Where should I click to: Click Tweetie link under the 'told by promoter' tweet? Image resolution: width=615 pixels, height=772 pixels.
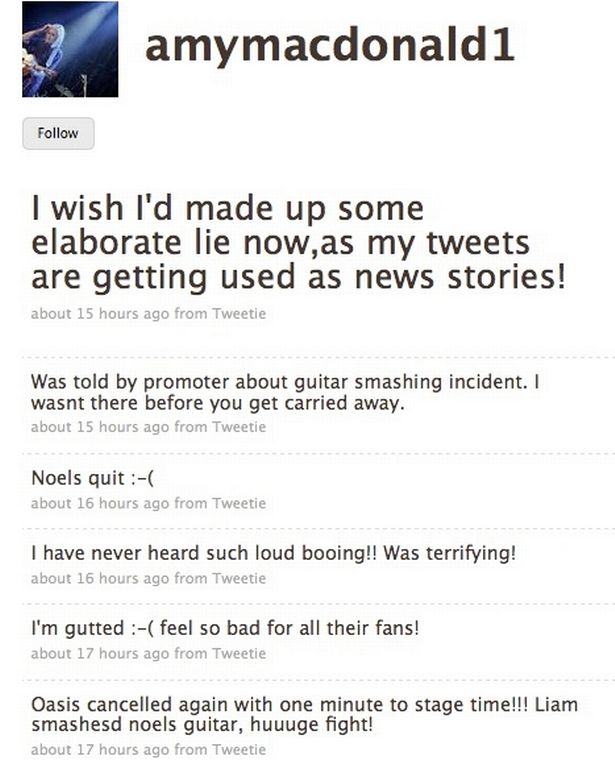tap(239, 427)
